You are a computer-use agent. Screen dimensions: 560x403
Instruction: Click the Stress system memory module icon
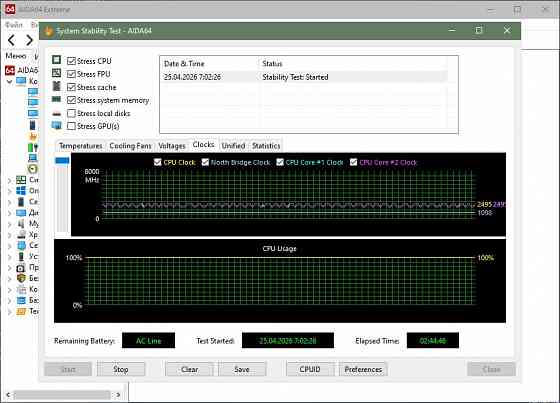pyautogui.click(x=56, y=99)
